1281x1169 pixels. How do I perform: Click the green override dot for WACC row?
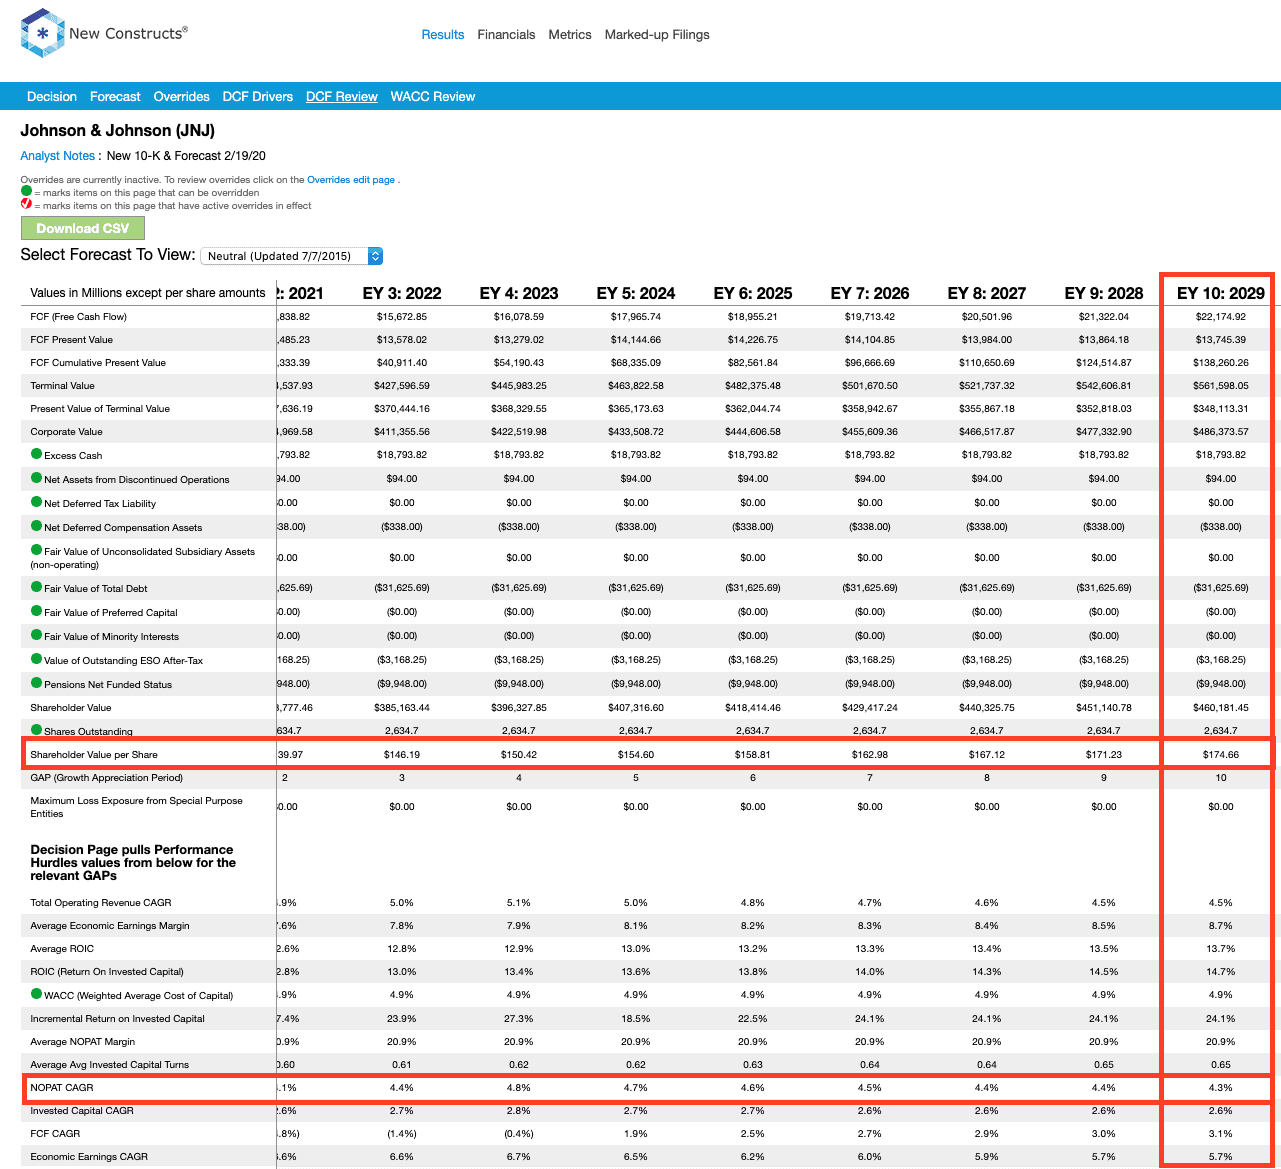pos(37,994)
